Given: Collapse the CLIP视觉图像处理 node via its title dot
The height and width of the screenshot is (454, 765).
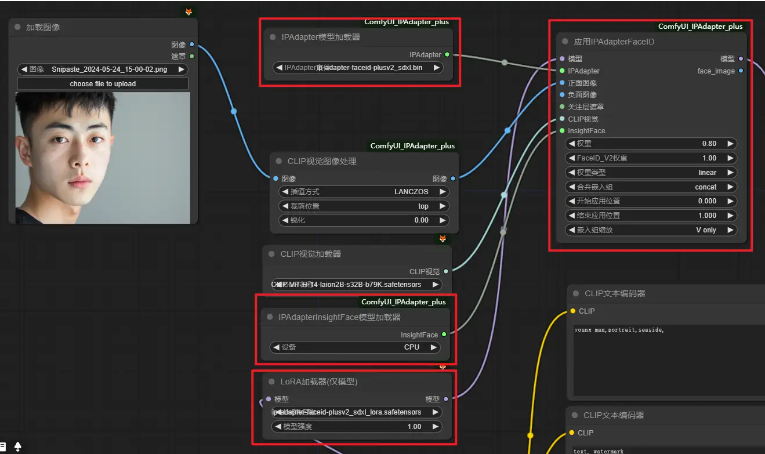Looking at the screenshot, I should point(279,161).
